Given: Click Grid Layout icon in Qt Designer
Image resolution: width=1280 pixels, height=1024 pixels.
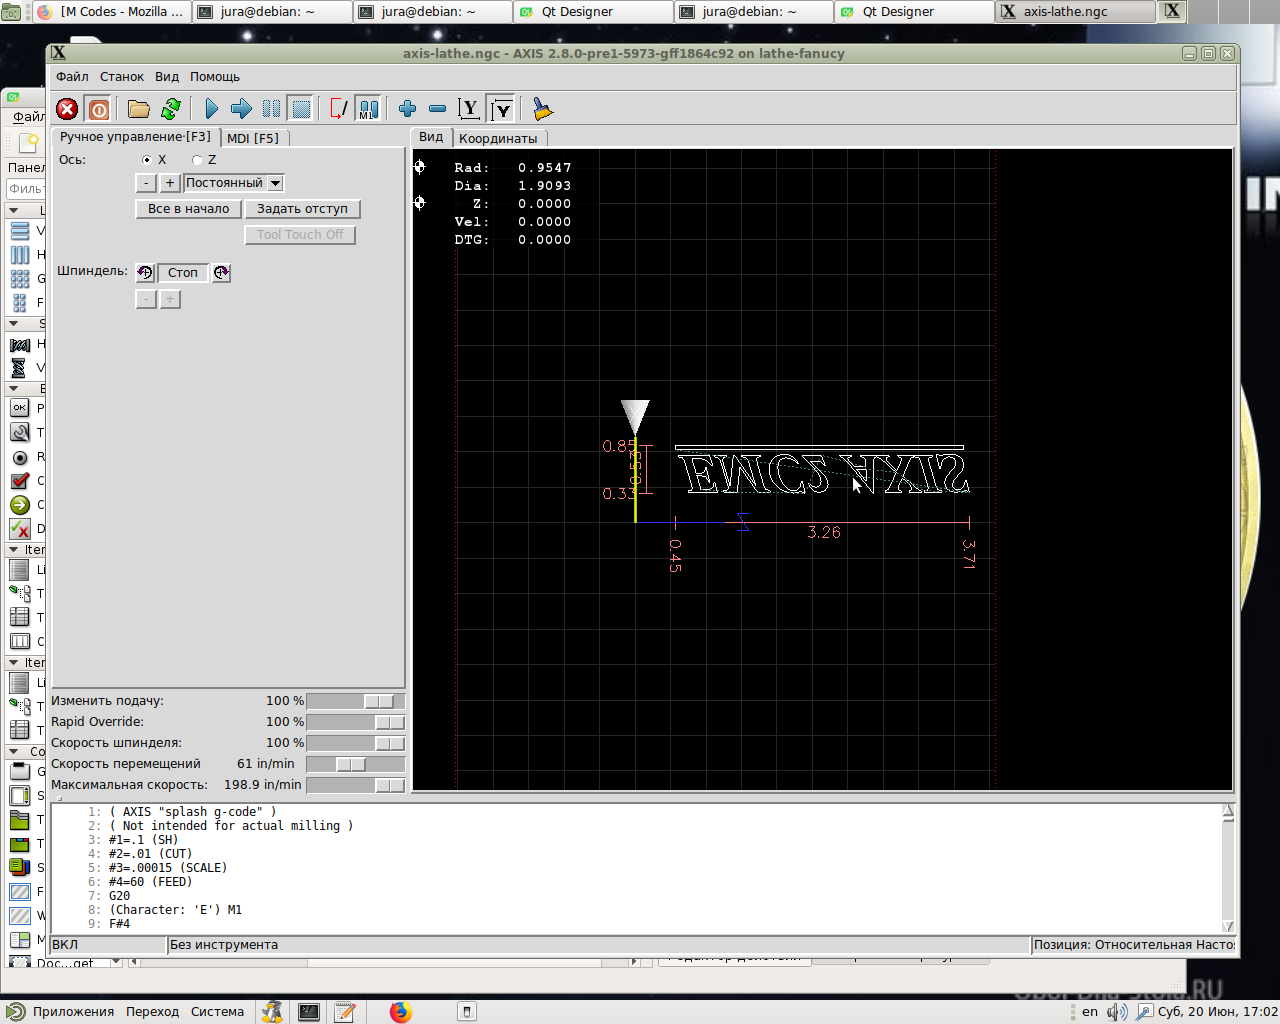Looking at the screenshot, I should (x=20, y=278).
